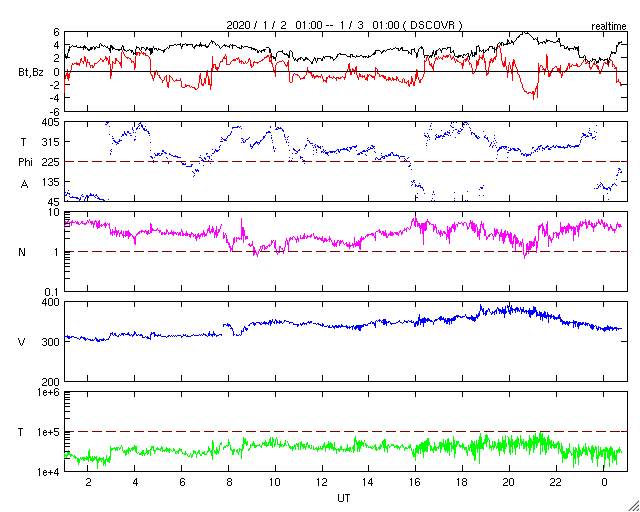Image resolution: width=640 pixels, height=512 pixels.
Task: Click the "realtime" label
Action: 609,27
